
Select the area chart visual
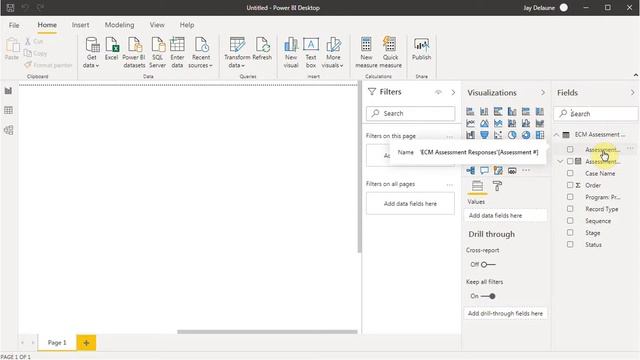(484, 123)
